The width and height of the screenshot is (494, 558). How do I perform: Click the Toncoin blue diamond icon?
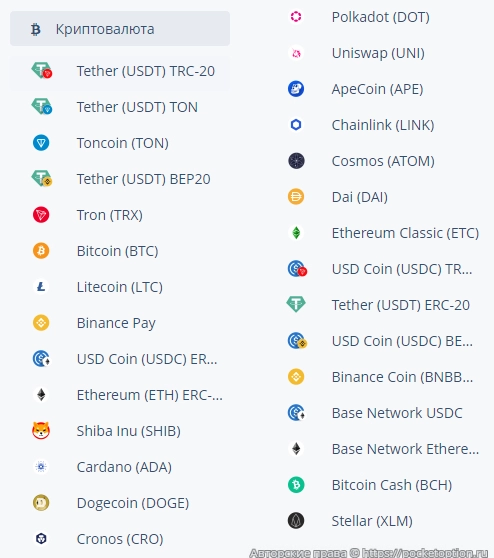(41, 143)
